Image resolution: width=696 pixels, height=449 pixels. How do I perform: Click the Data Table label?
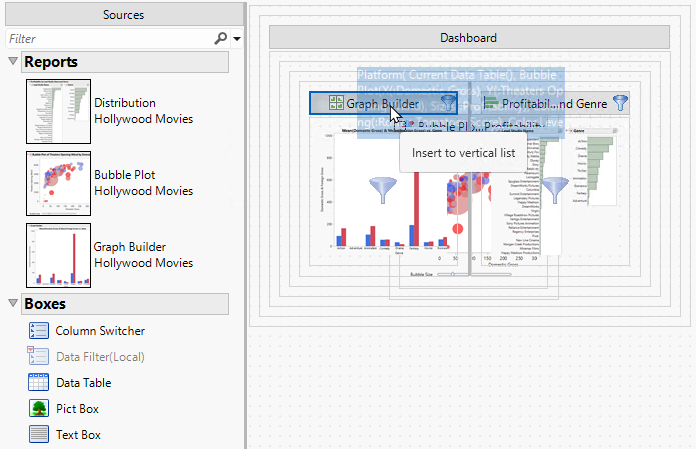coord(83,383)
